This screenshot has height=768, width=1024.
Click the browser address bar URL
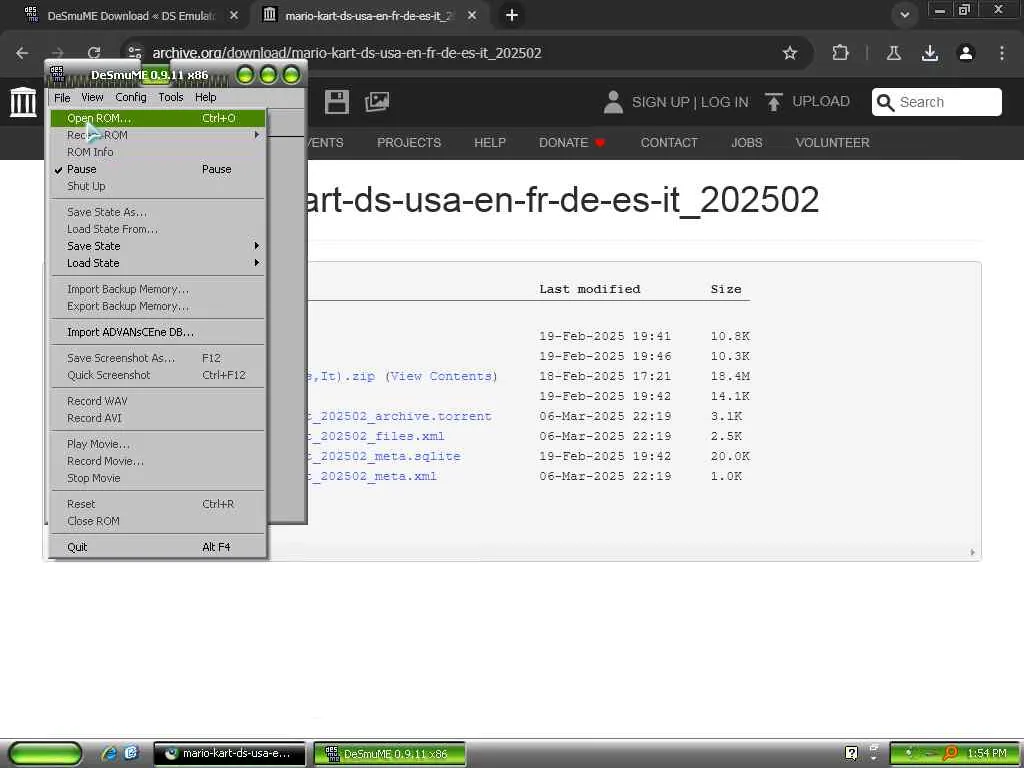(x=347, y=53)
